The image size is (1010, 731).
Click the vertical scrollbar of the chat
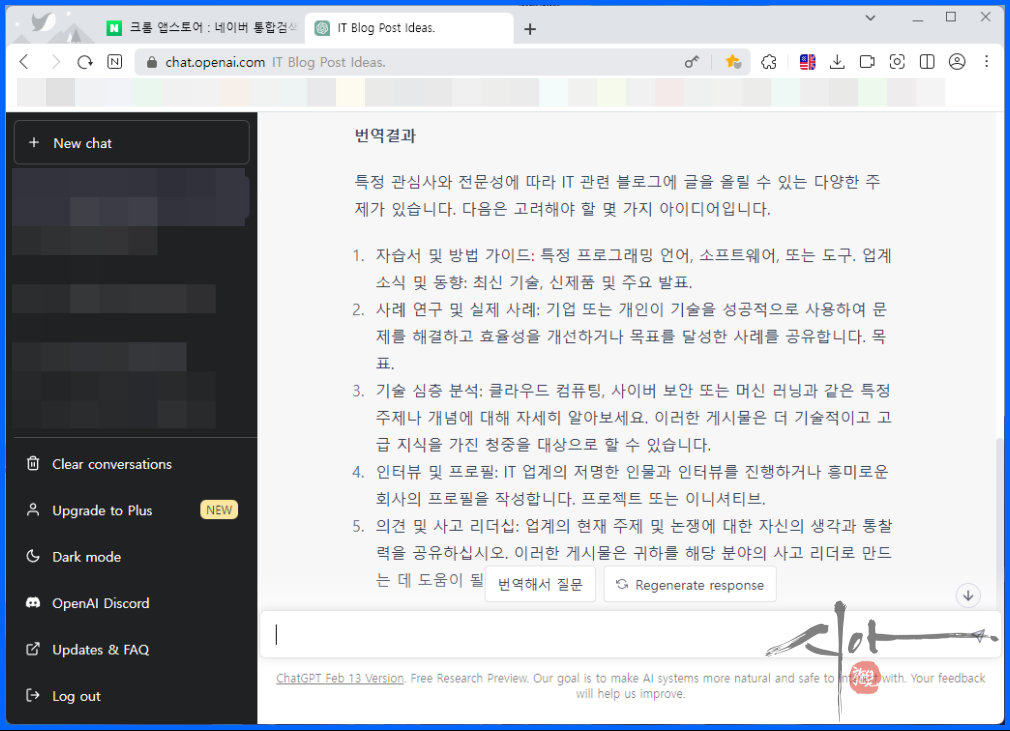(1000, 522)
